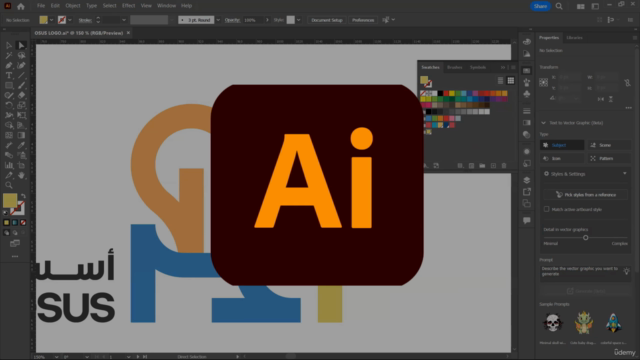This screenshot has height=360, width=640.
Task: Open the search magnifier icon
Action: point(559,6)
